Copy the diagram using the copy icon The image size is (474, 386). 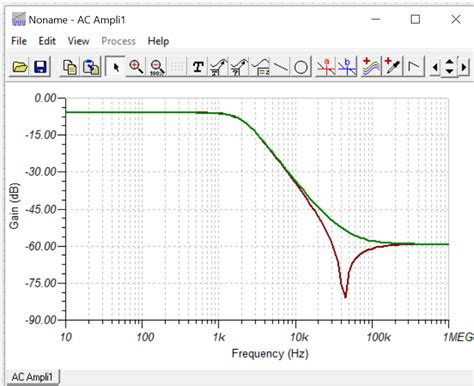[x=70, y=67]
